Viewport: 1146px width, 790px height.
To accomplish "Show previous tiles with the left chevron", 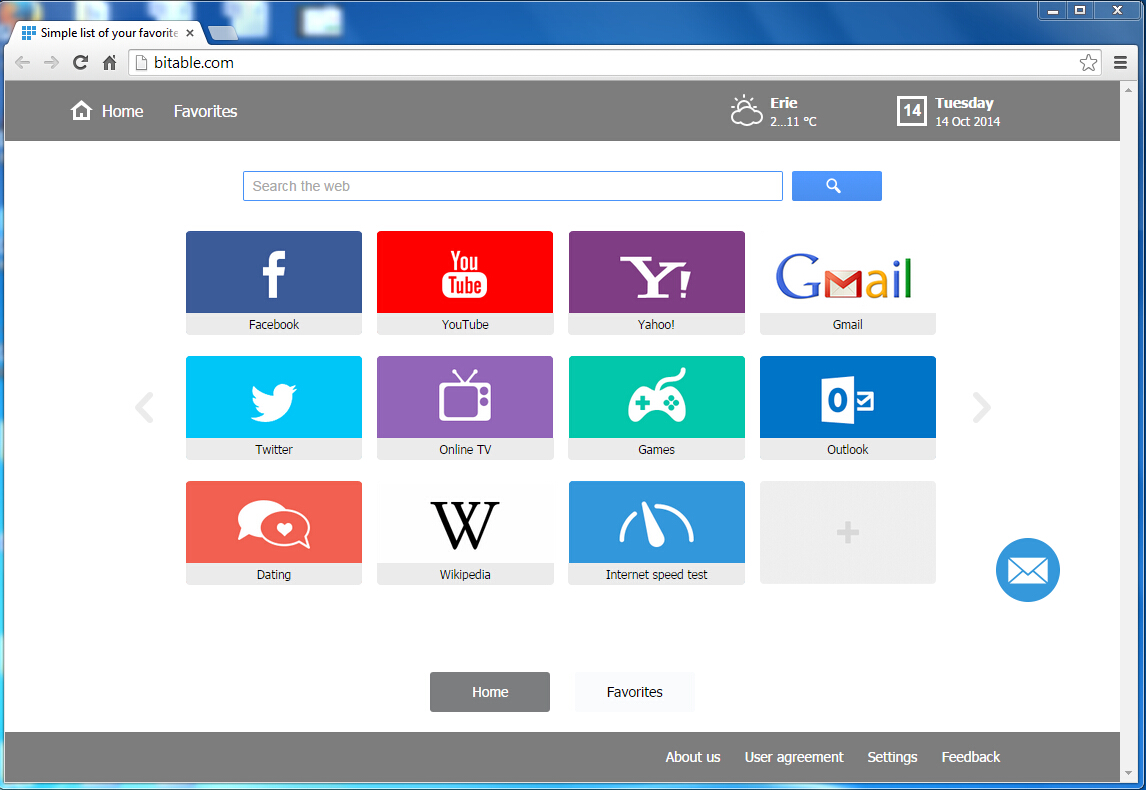I will click(x=144, y=407).
